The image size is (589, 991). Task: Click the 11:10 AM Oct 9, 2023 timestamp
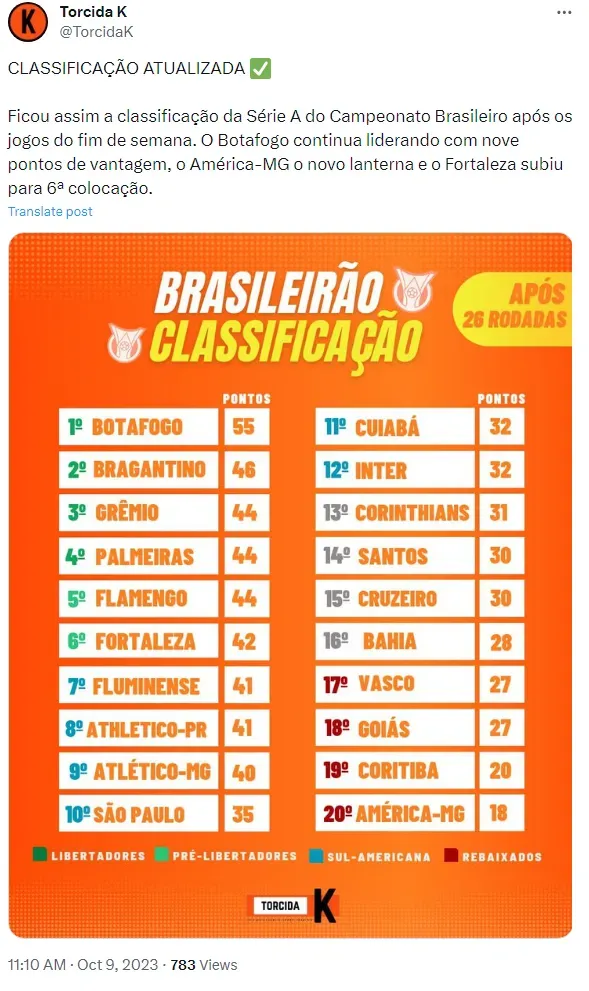click(83, 965)
